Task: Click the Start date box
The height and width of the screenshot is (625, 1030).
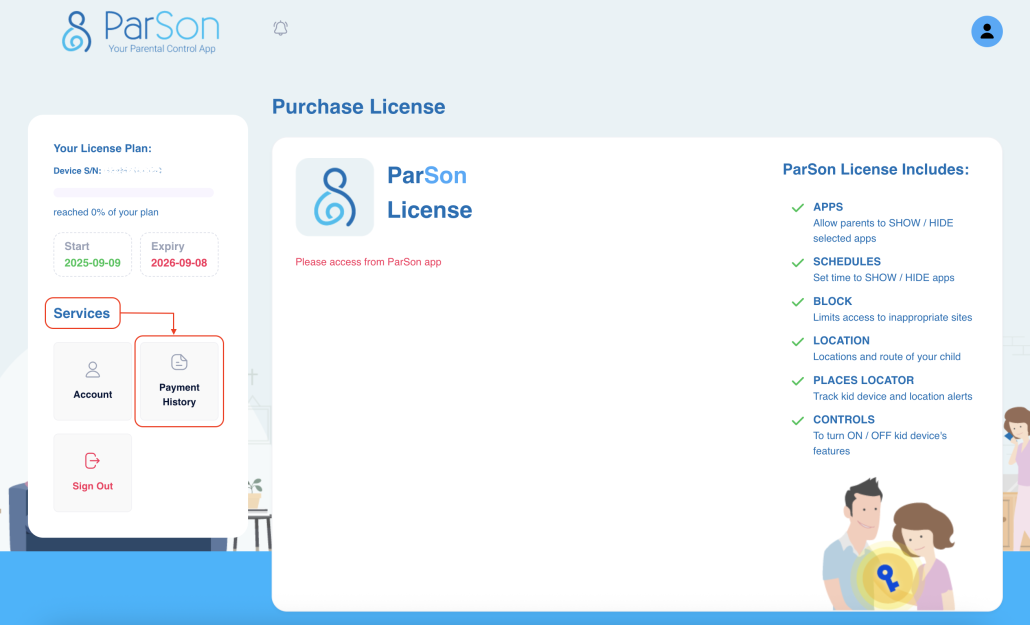Action: click(92, 254)
